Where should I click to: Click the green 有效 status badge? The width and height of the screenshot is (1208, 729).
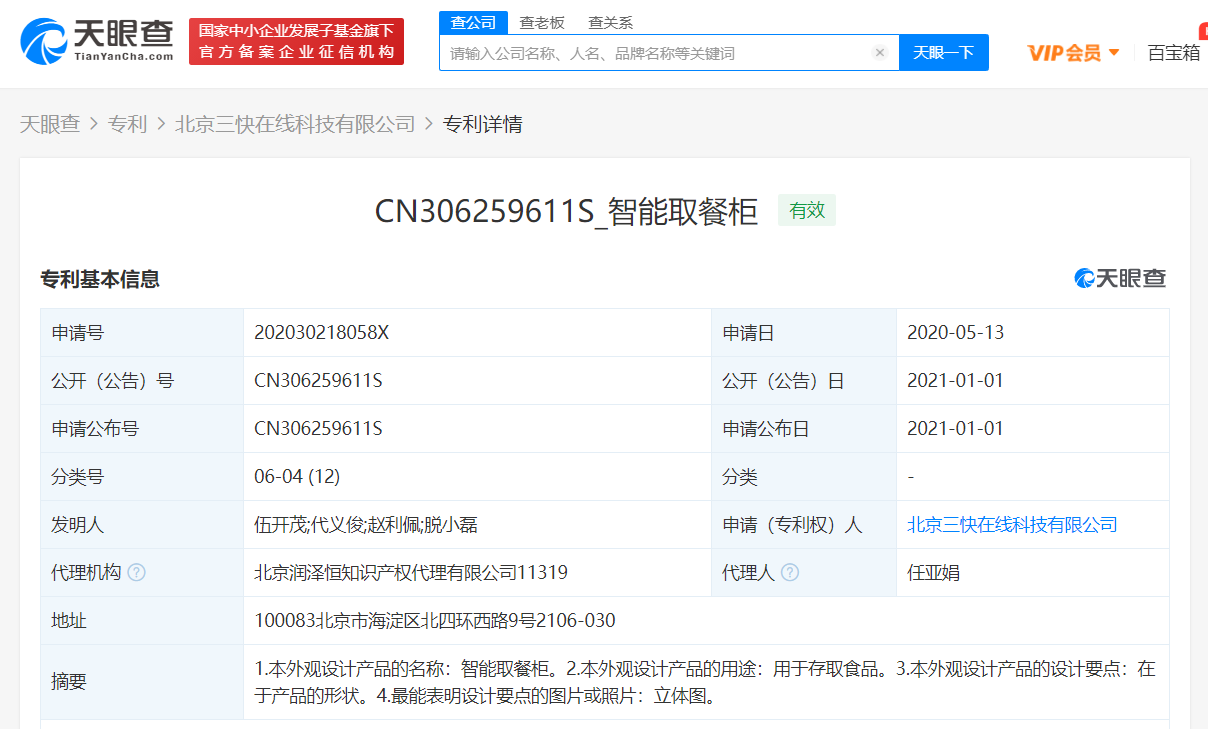[x=806, y=211]
